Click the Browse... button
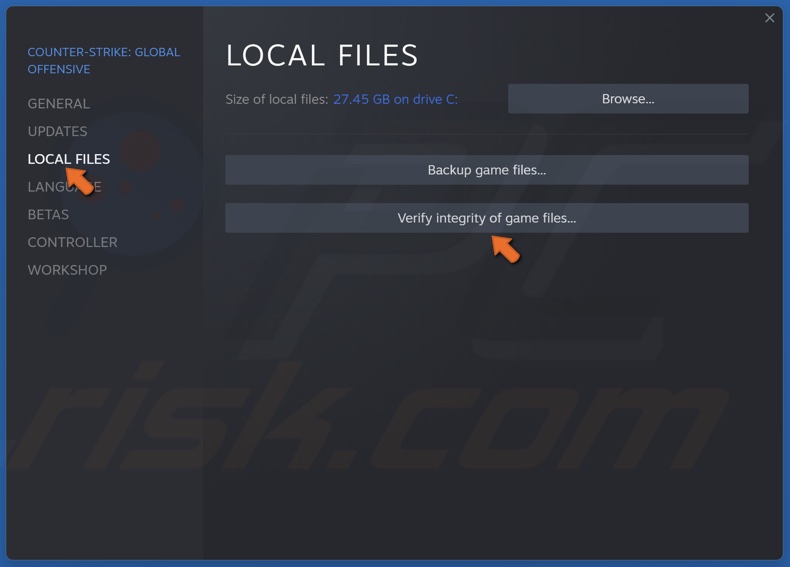This screenshot has width=790, height=567. pos(628,99)
